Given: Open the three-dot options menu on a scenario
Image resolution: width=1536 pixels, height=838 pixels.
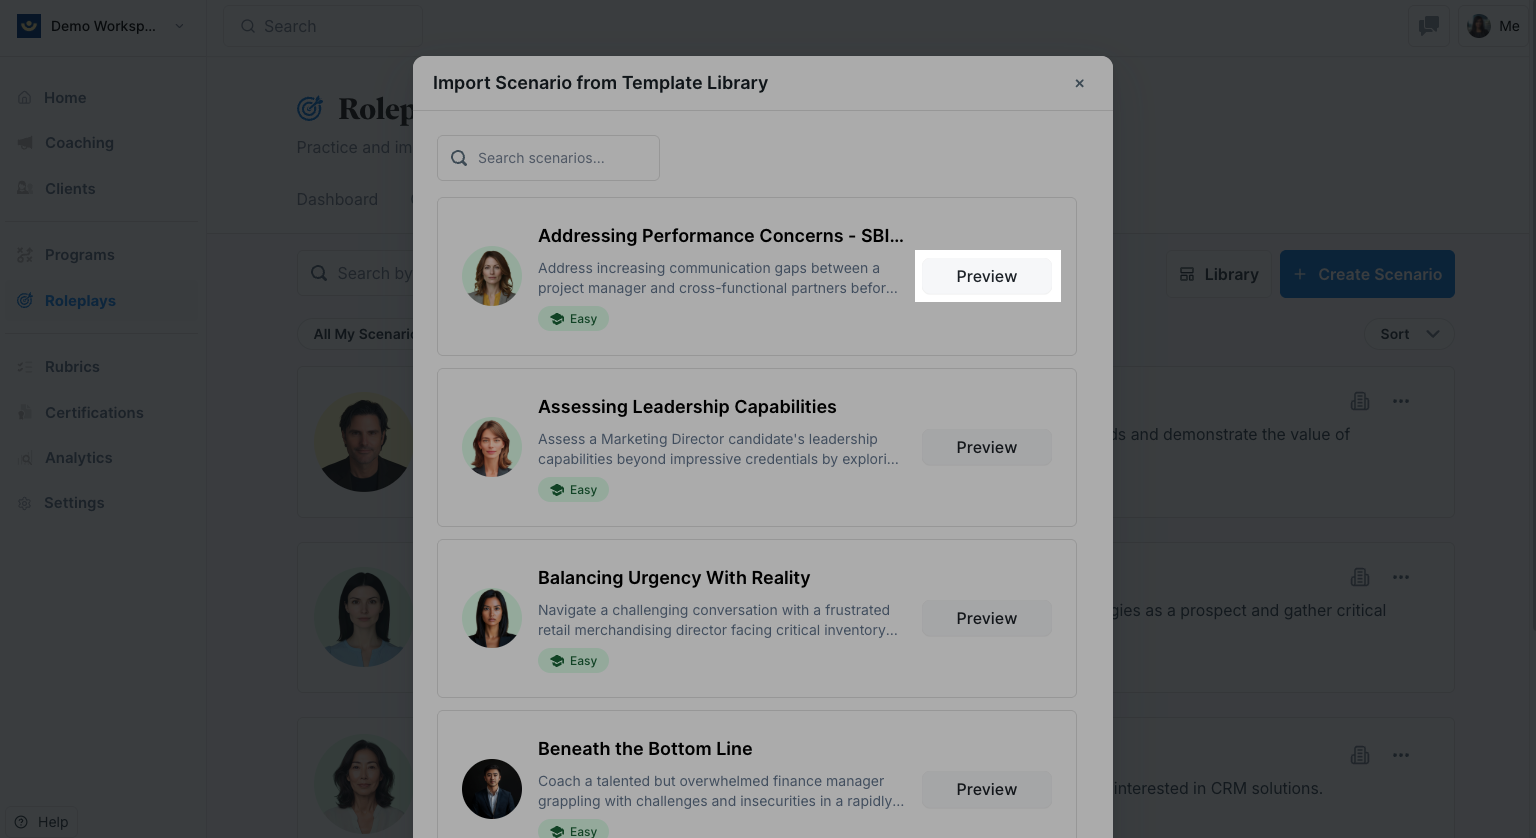Looking at the screenshot, I should click(x=1400, y=401).
